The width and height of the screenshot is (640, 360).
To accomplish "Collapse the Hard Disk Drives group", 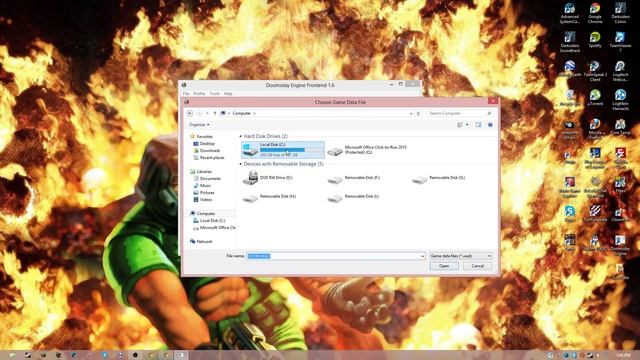I will click(240, 136).
